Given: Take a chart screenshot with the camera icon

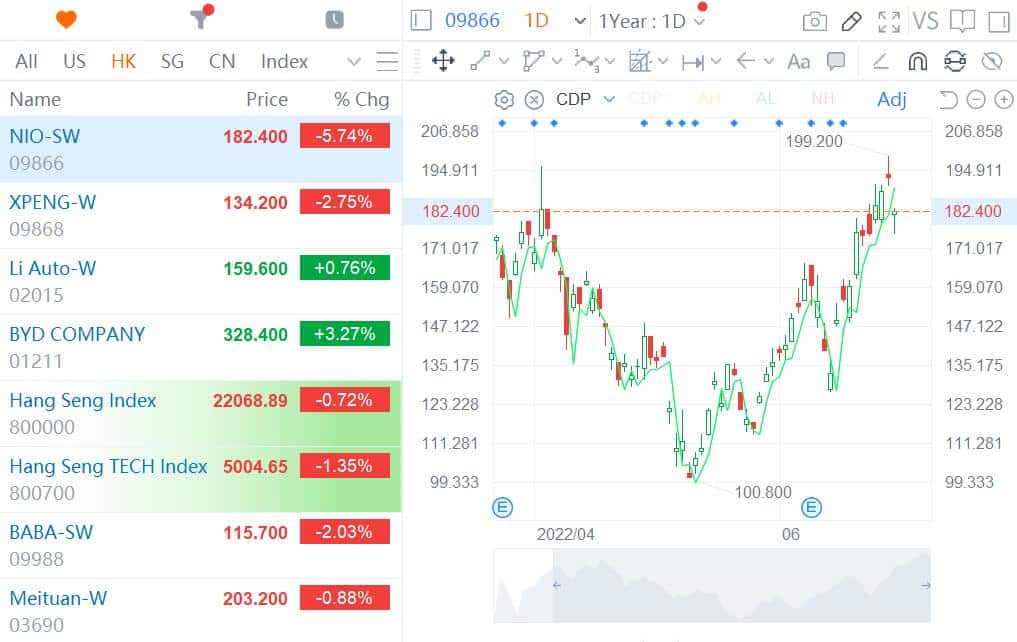Looking at the screenshot, I should (x=814, y=20).
